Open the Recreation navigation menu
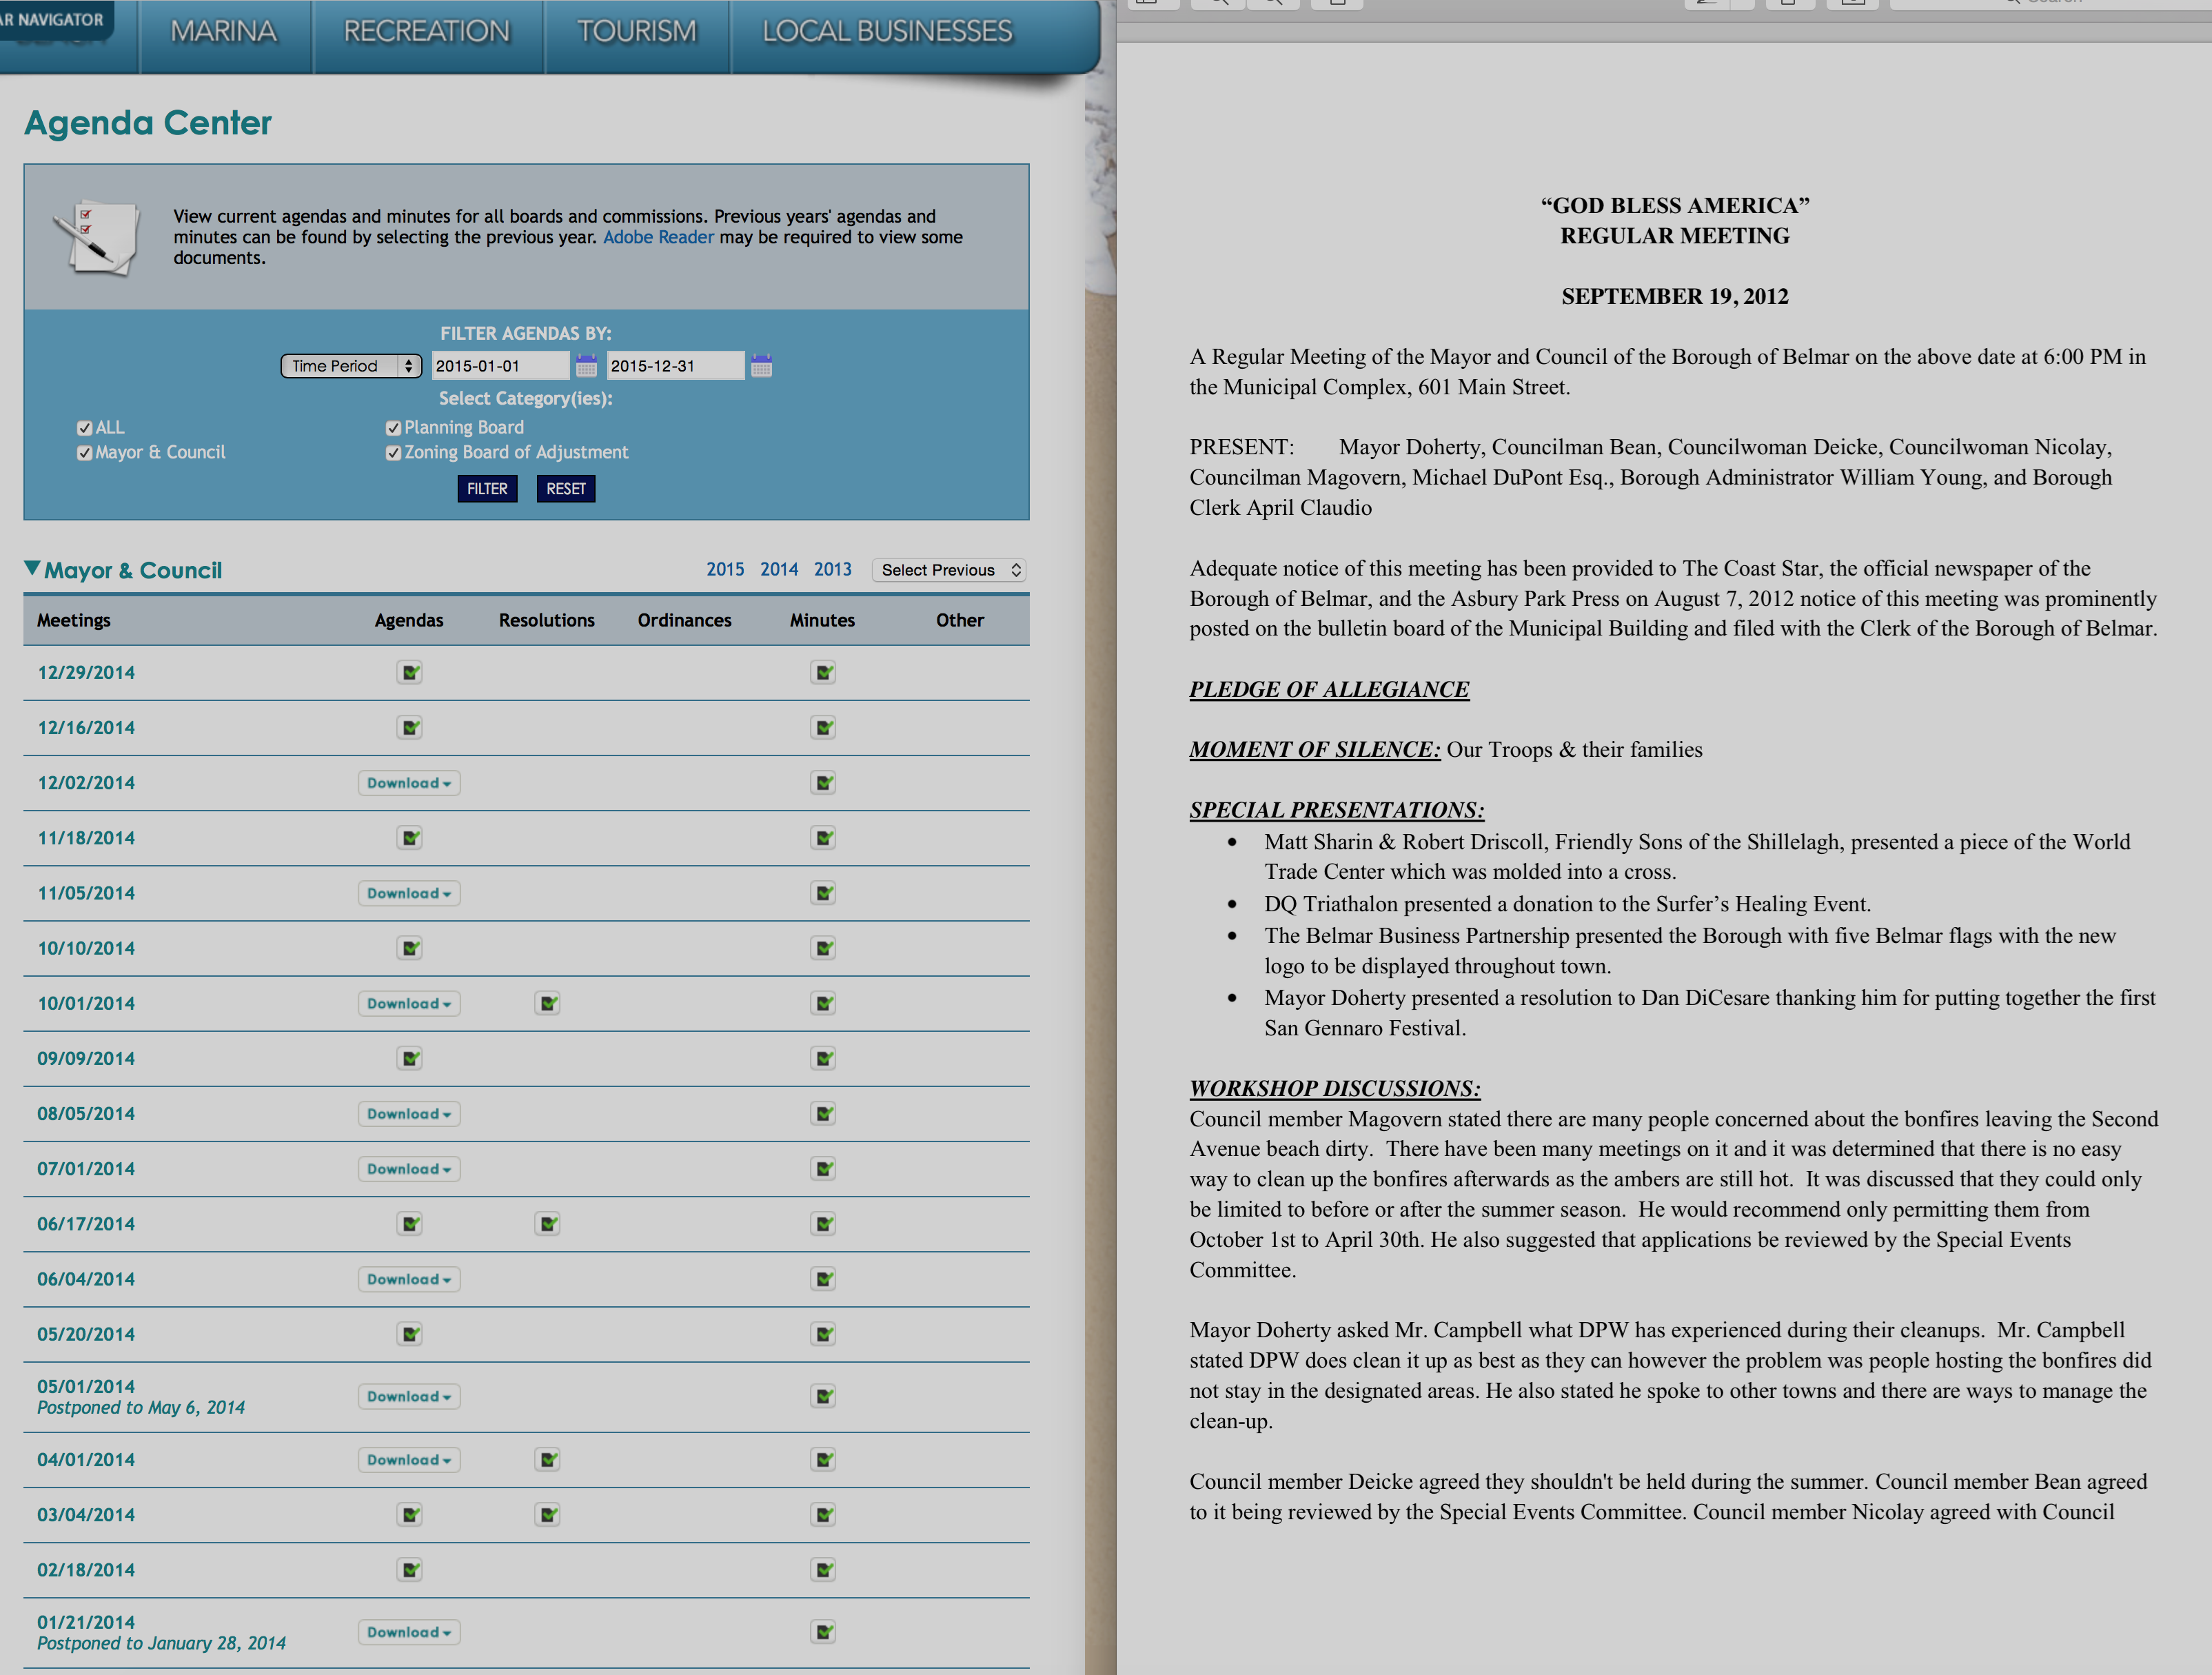The height and width of the screenshot is (1675, 2212). click(427, 32)
